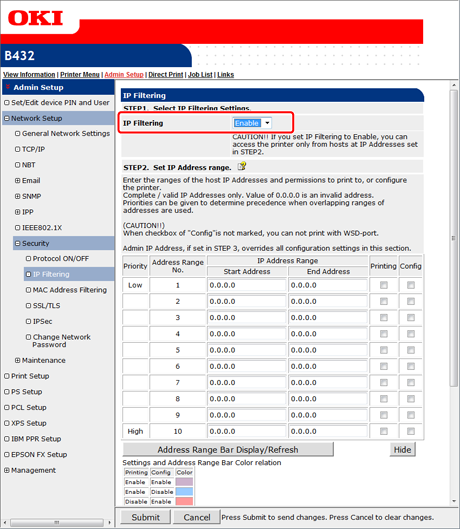Check Printing for address range 10

coord(384,431)
